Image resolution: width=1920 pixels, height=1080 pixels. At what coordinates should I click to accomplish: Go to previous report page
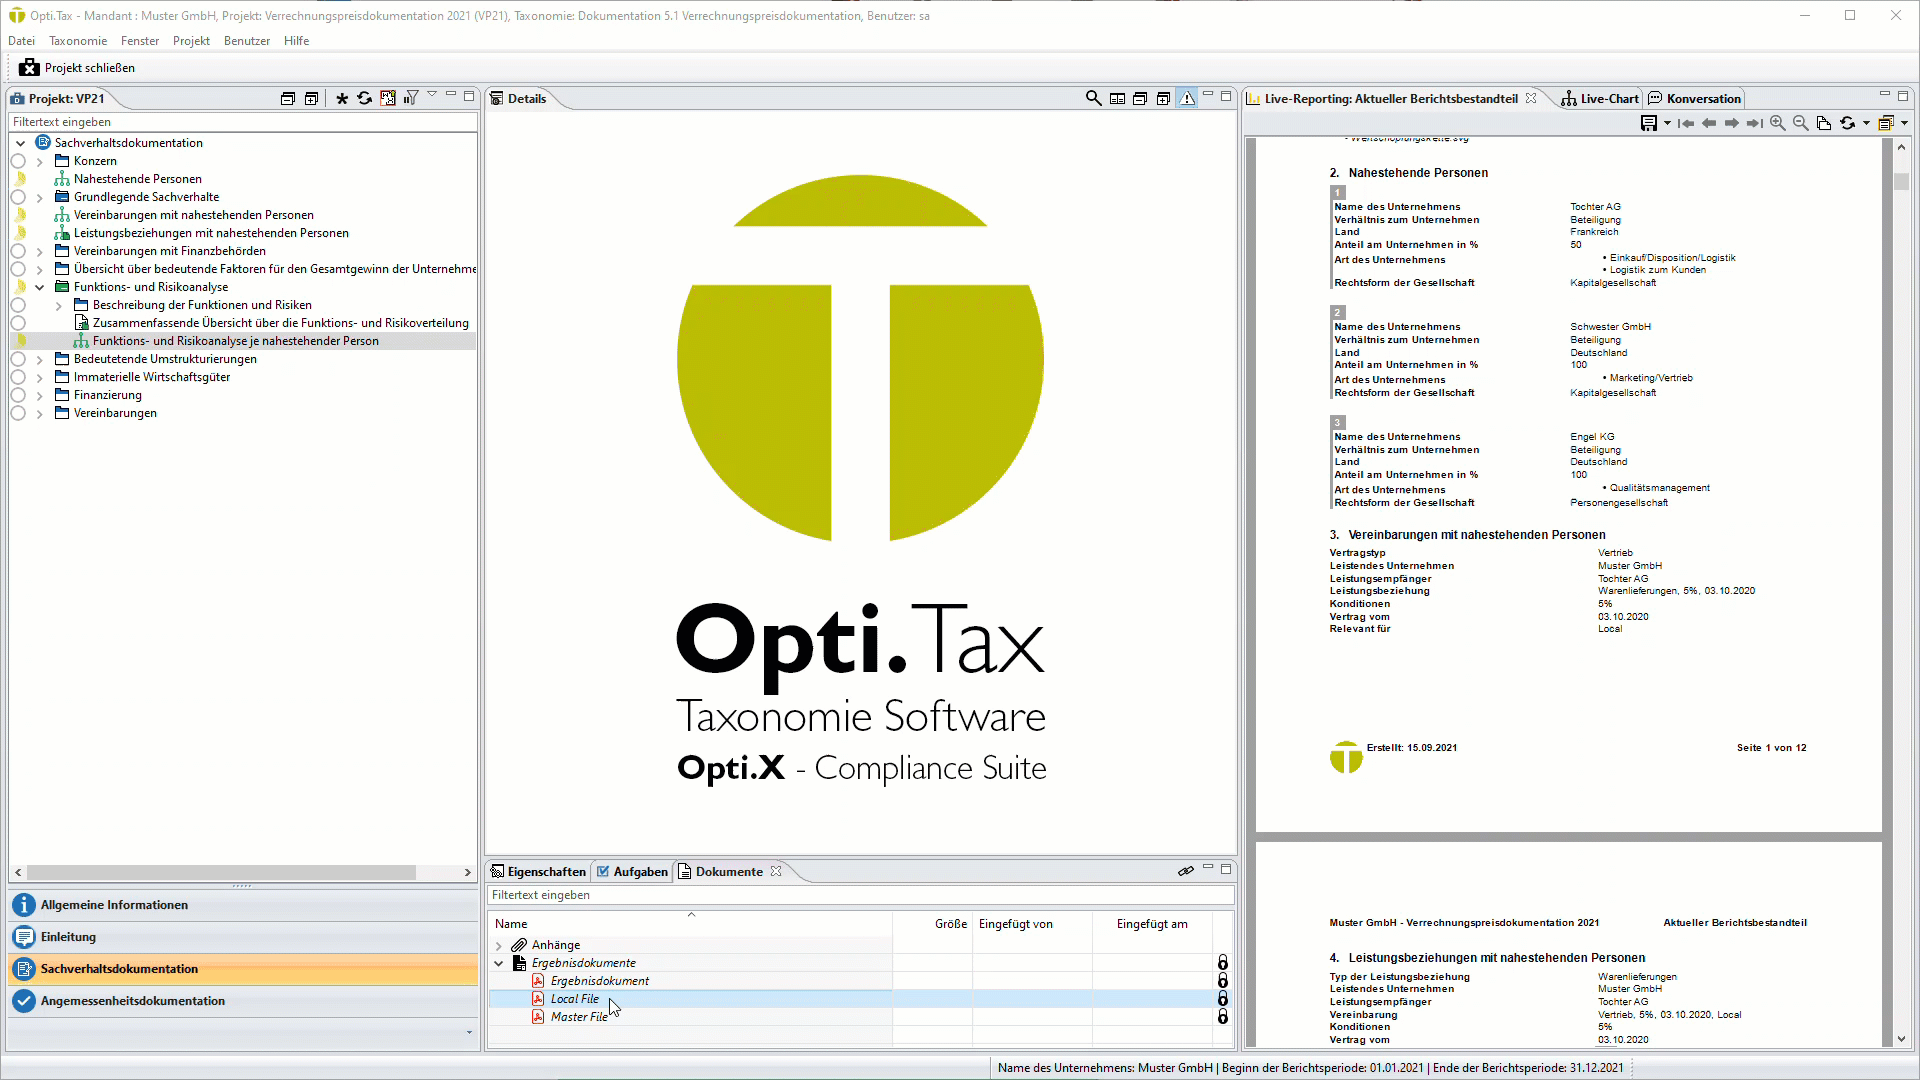(x=1709, y=123)
